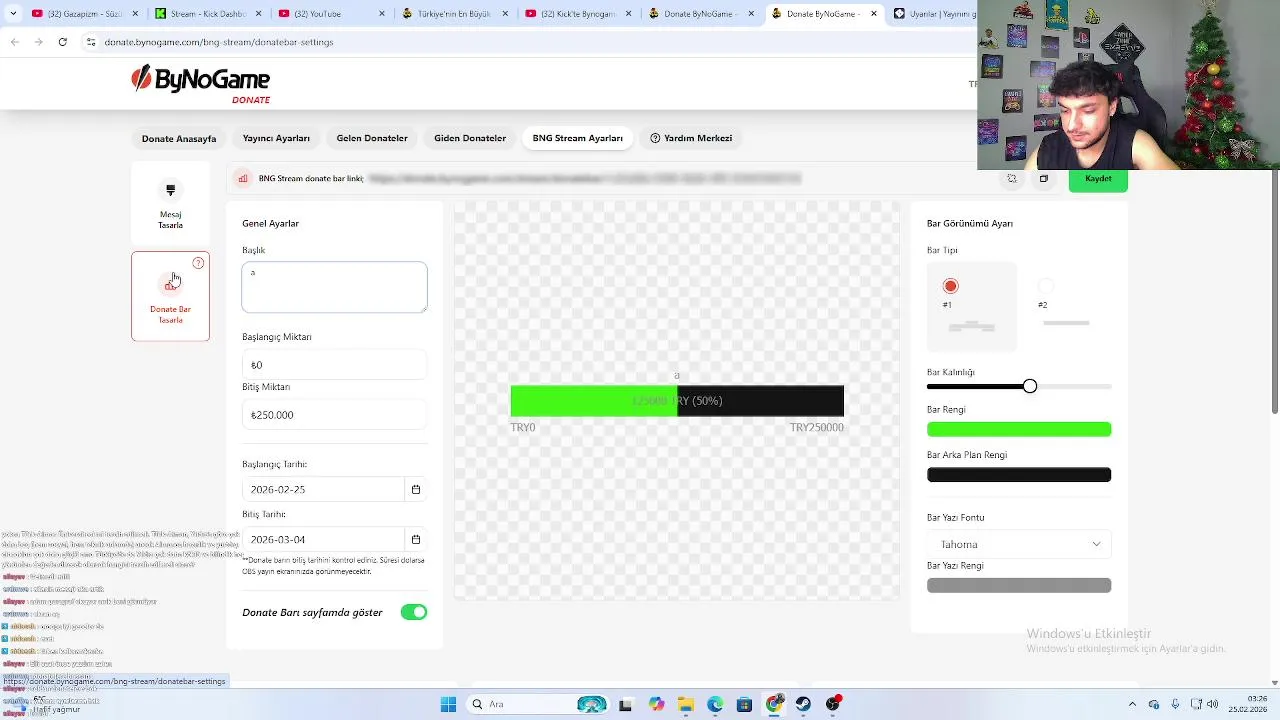Click the copy link icon next to Kaydet
Image resolution: width=1280 pixels, height=720 pixels.
tap(1043, 179)
